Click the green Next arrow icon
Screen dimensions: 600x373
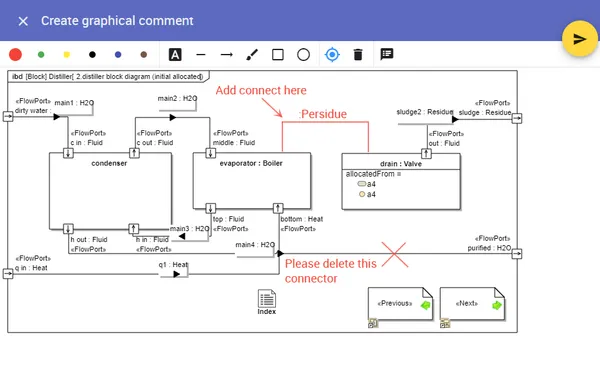point(497,305)
